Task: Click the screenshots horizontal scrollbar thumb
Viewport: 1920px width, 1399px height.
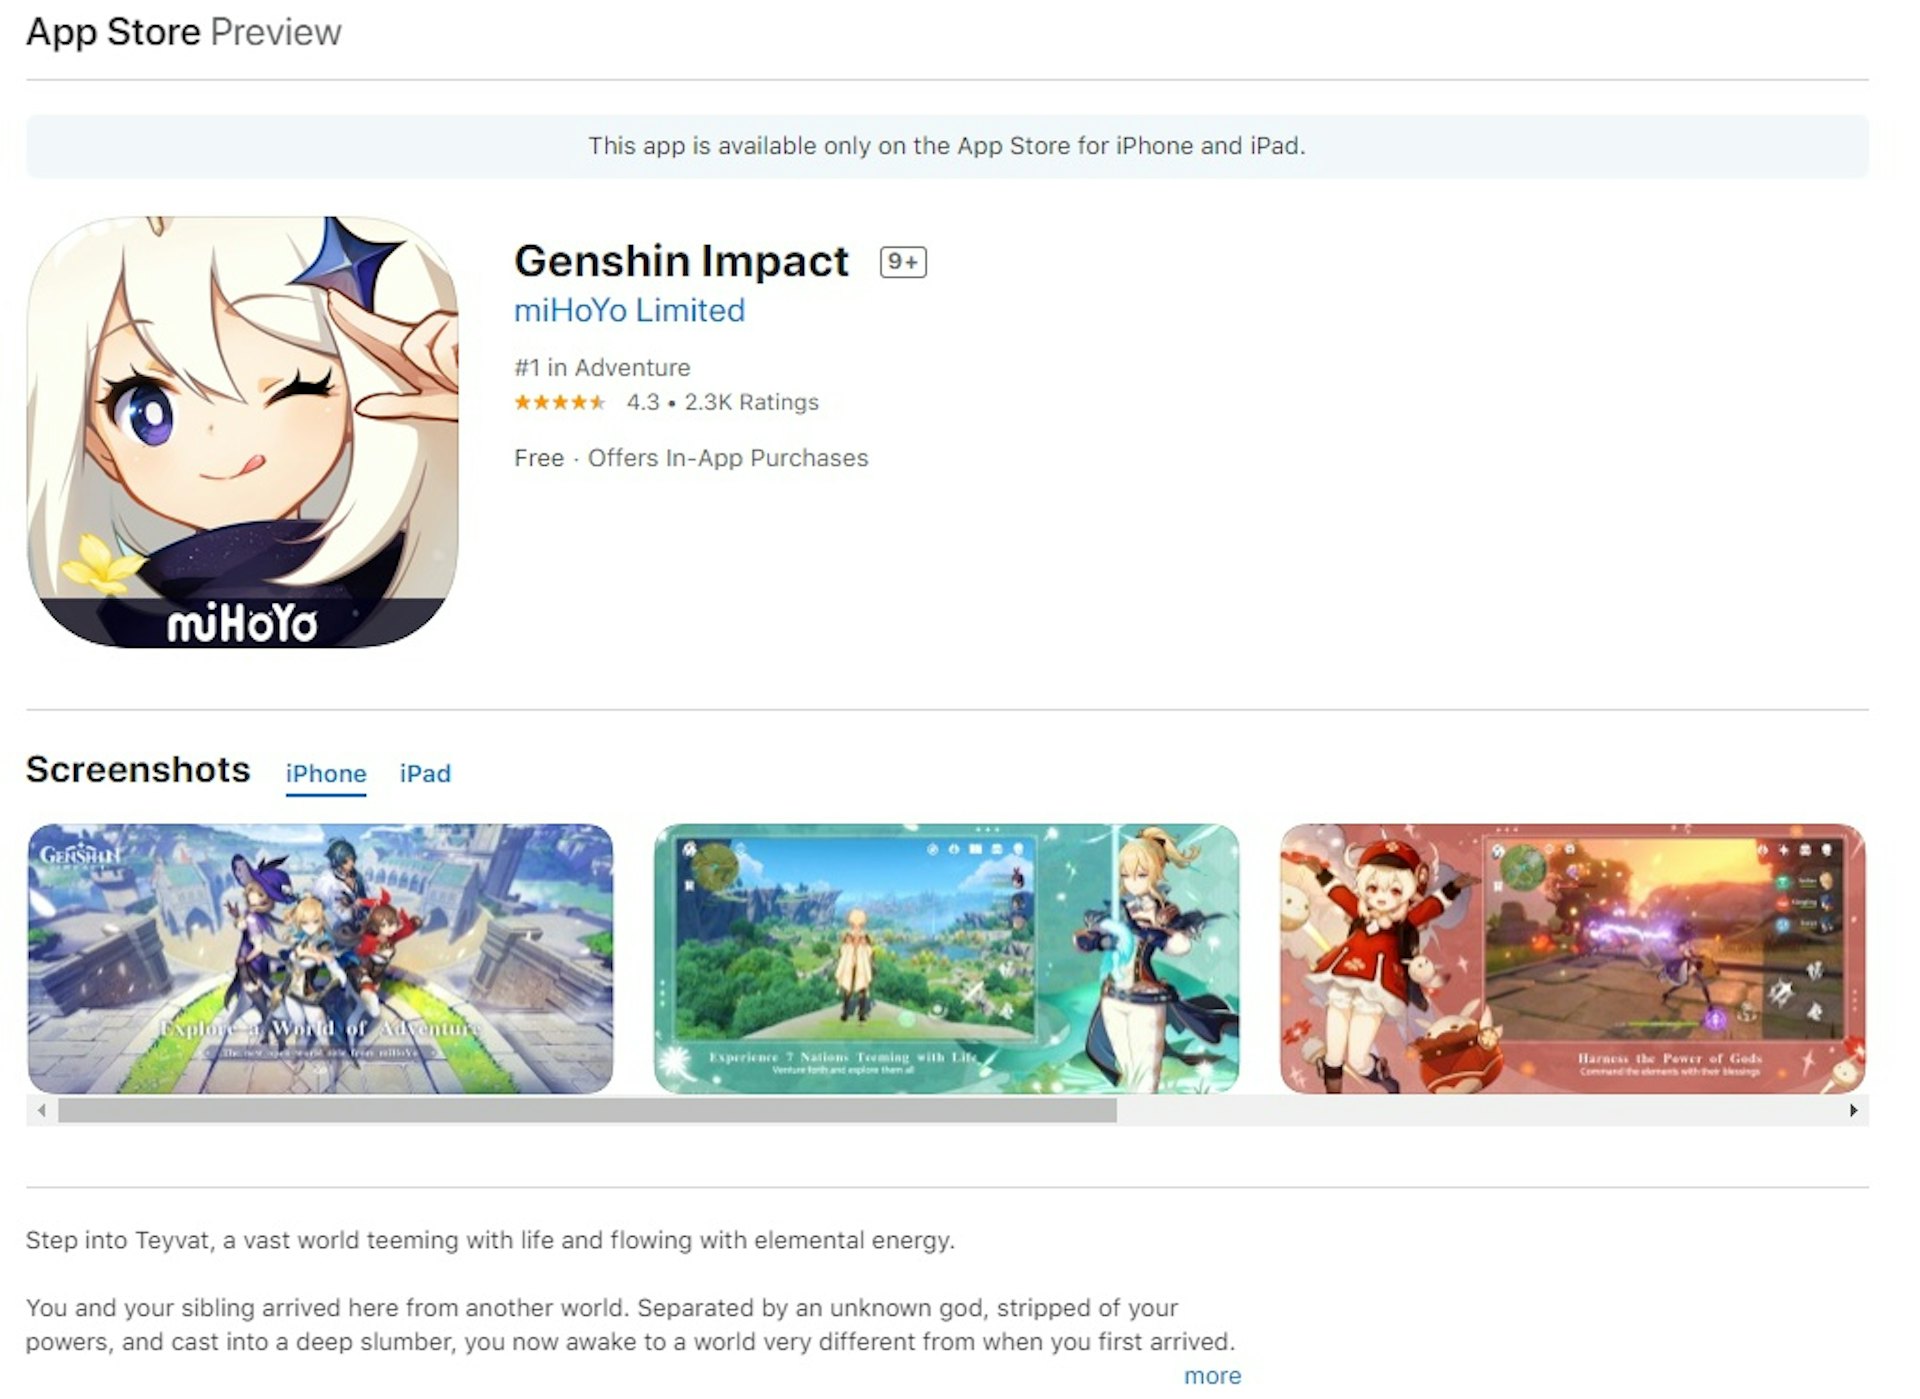Action: point(587,1110)
